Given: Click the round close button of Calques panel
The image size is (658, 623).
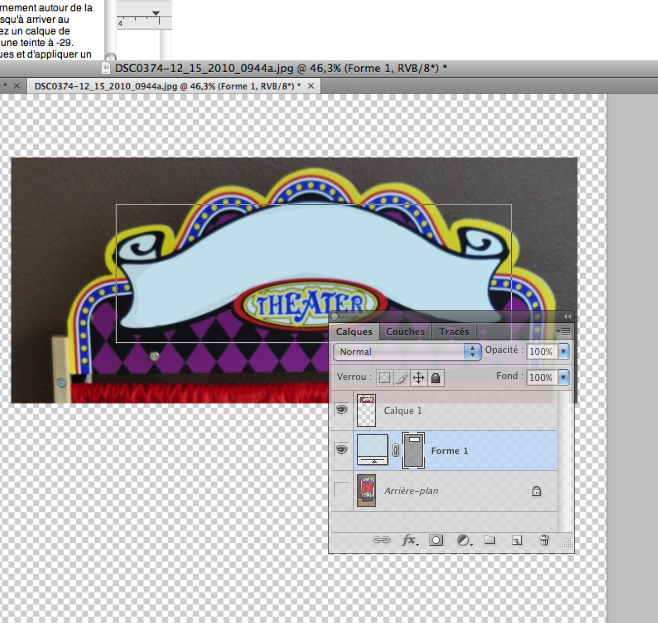Looking at the screenshot, I should (334, 316).
